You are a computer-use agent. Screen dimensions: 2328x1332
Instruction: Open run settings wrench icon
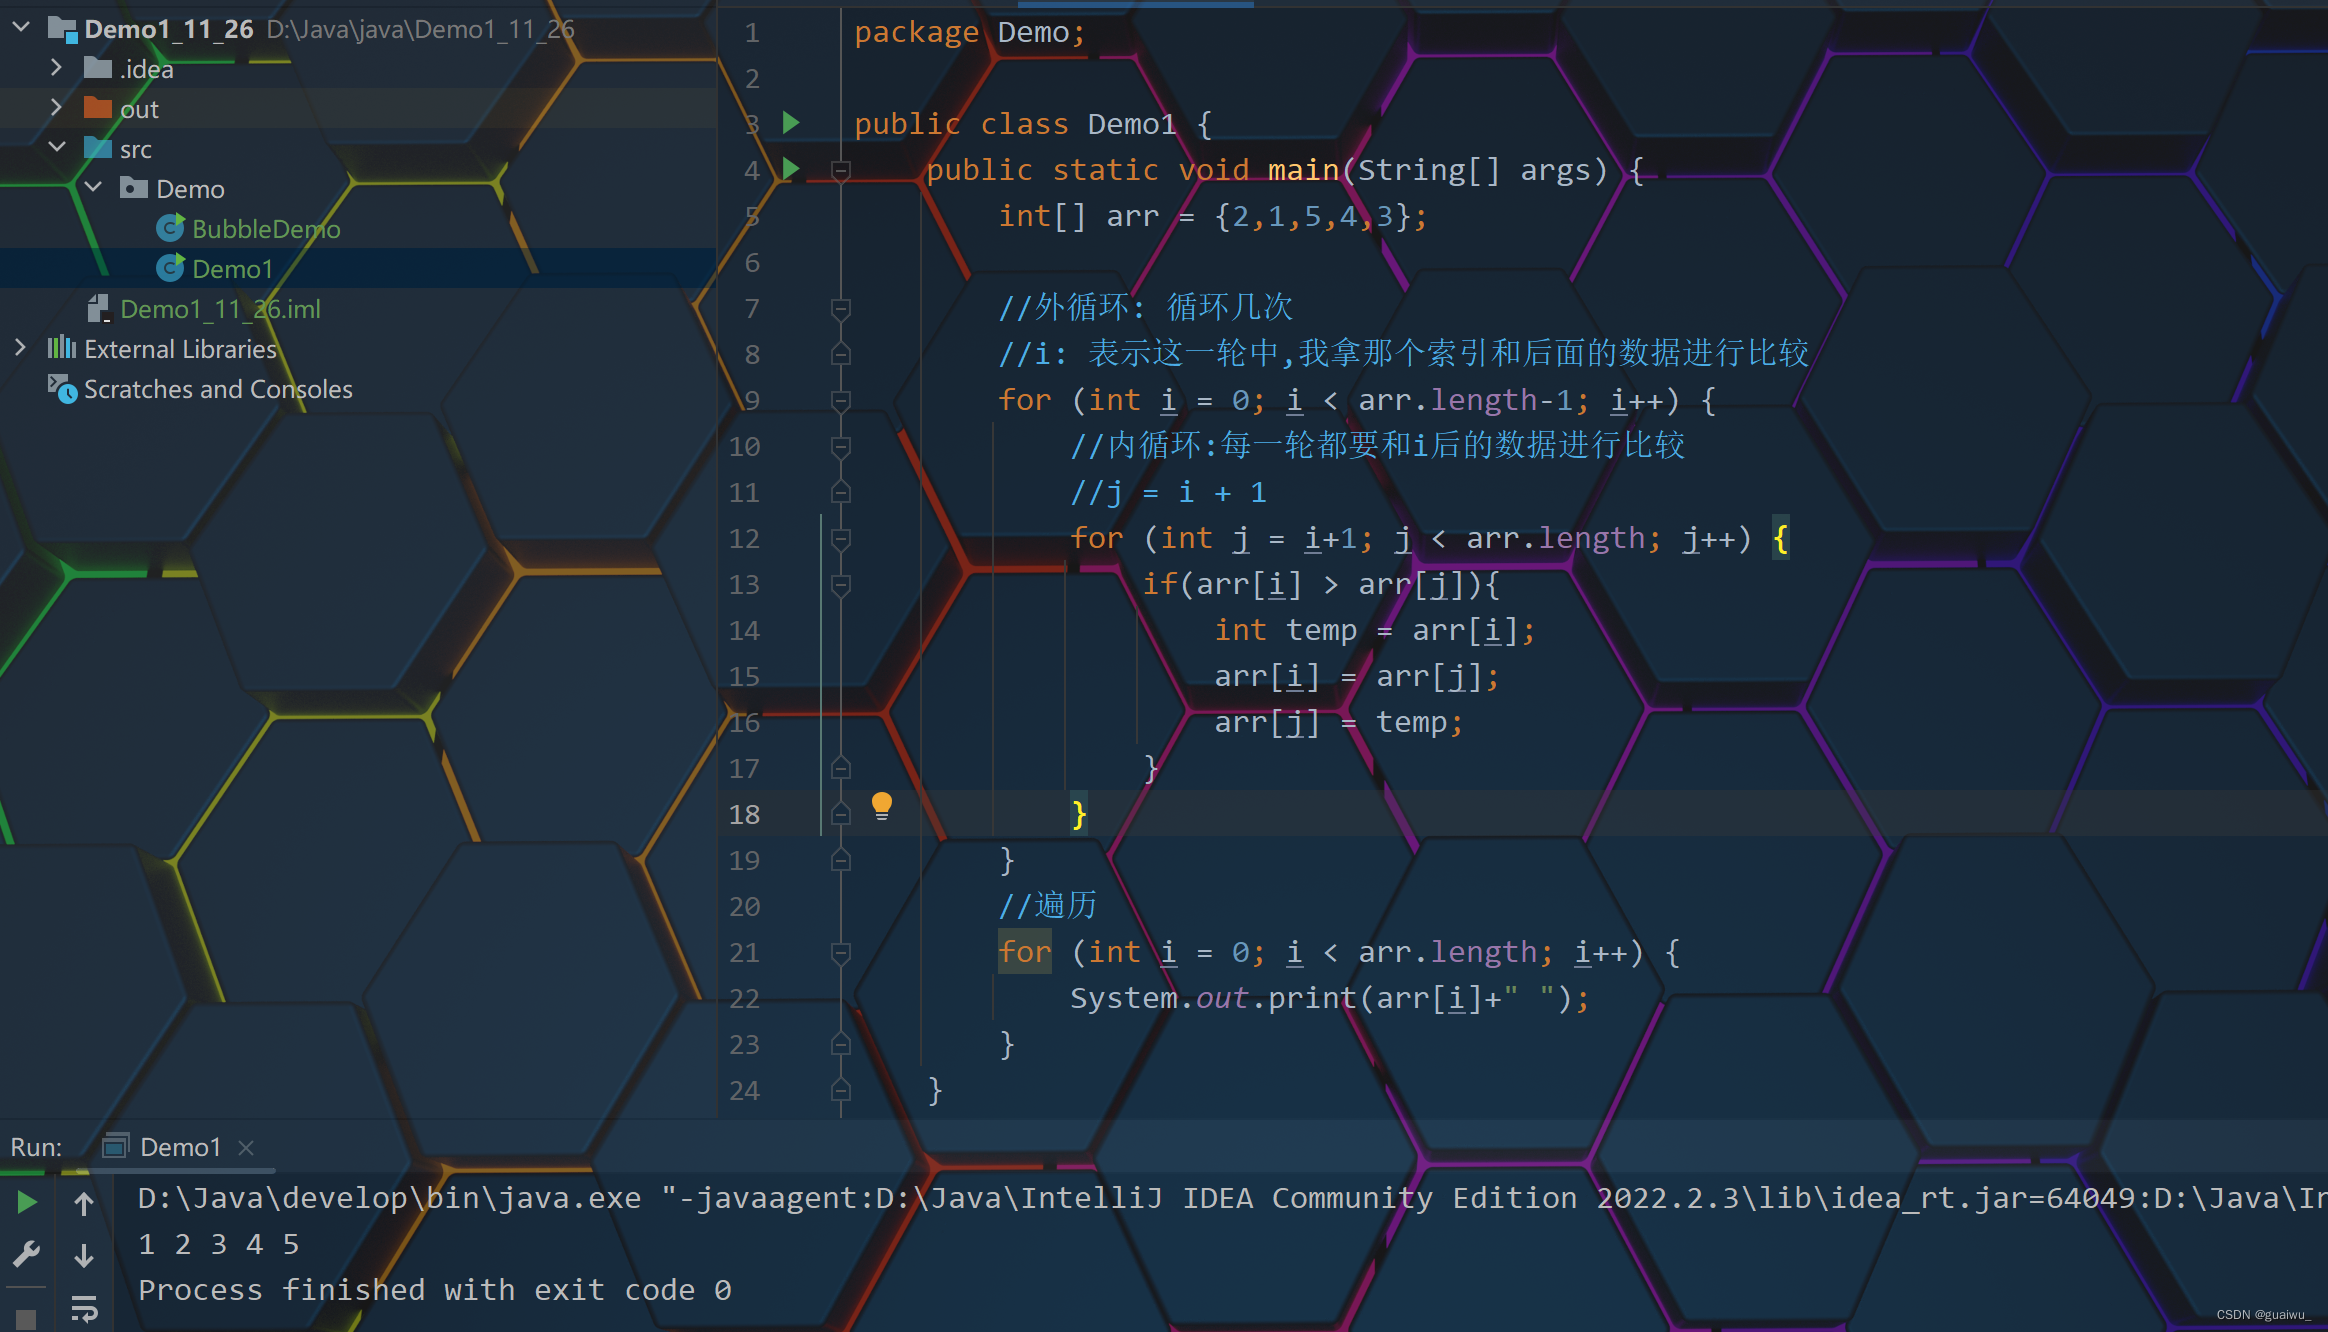27,1253
